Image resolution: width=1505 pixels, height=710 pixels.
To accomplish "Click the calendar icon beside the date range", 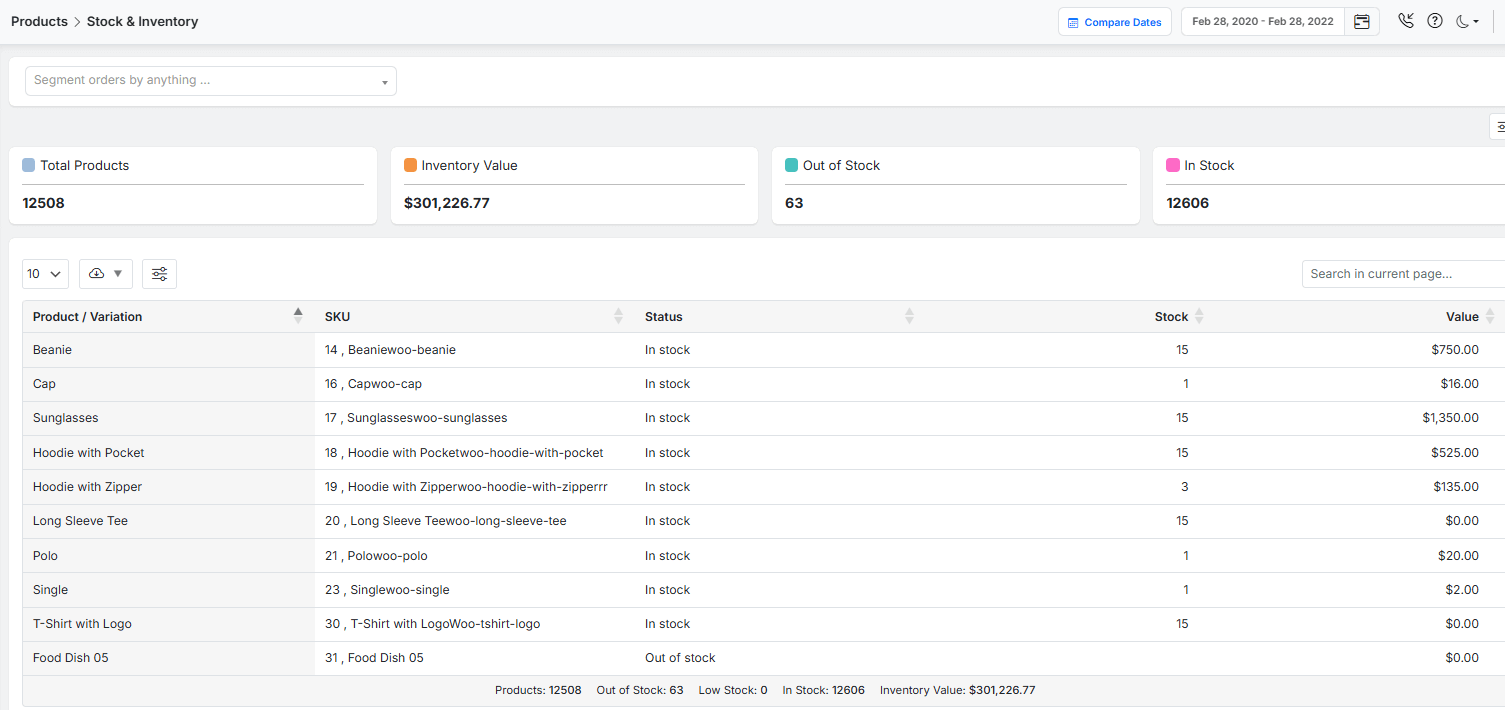I will [1361, 22].
